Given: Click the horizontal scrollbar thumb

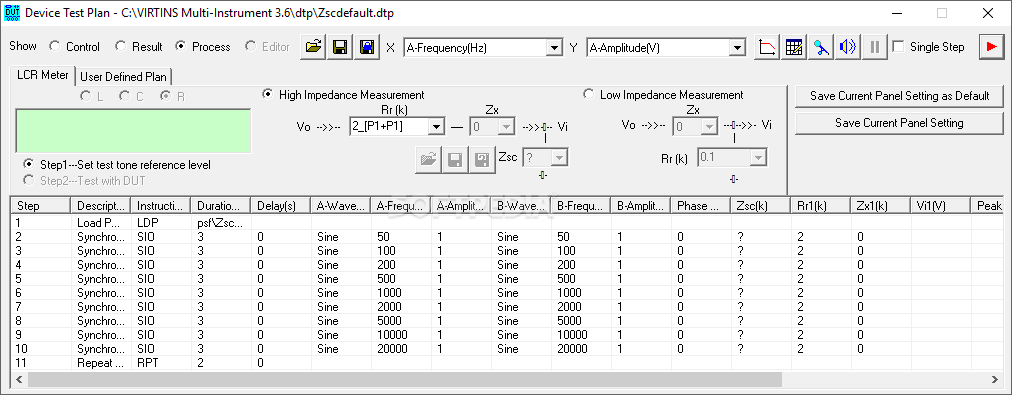Looking at the screenshot, I should [405, 379].
